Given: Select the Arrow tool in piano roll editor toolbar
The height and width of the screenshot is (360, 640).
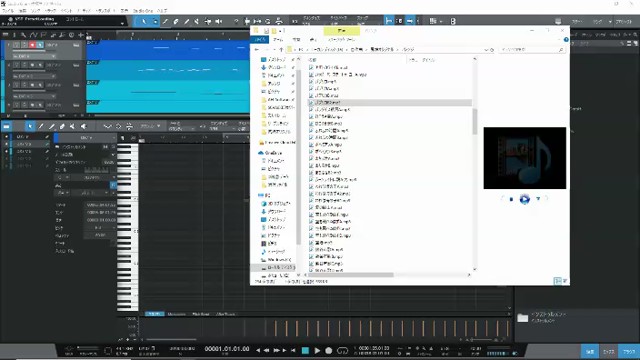Looking at the screenshot, I should [x=29, y=127].
